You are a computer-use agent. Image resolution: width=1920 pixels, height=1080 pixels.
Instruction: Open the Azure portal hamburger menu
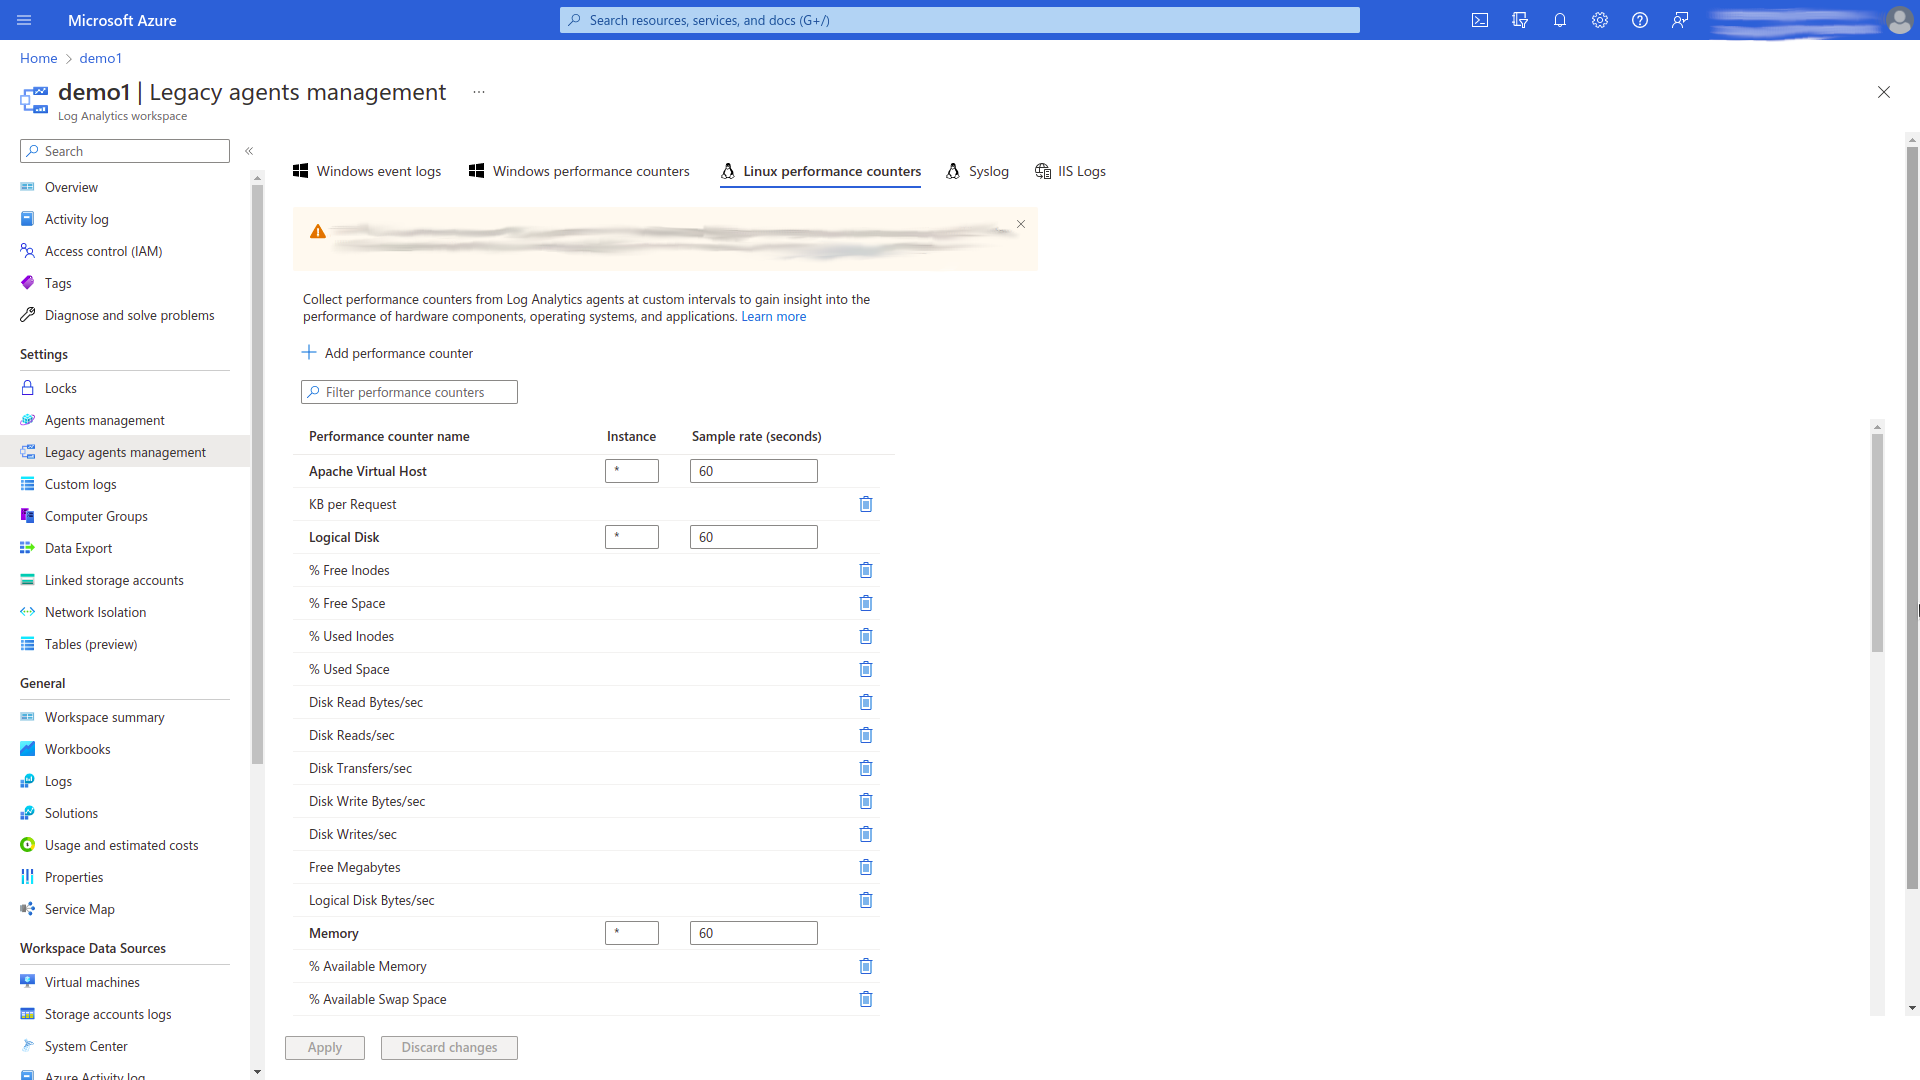coord(24,20)
